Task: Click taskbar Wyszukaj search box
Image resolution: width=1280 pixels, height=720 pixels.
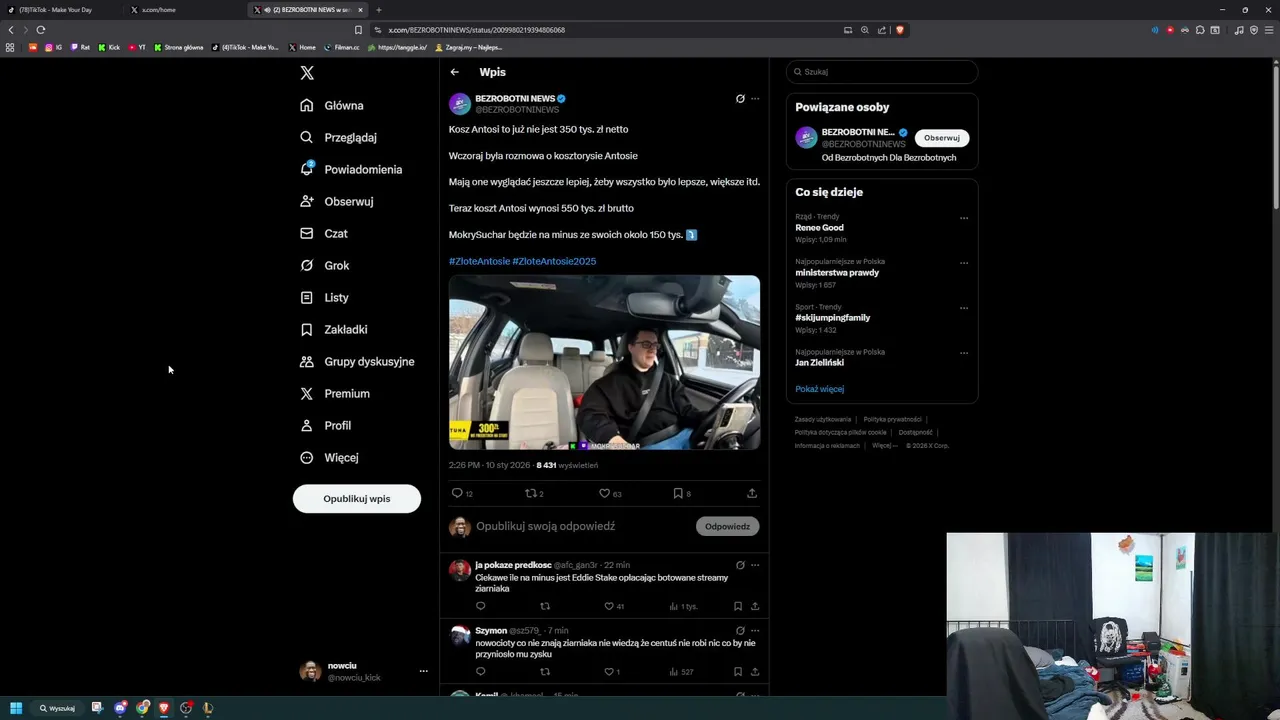Action: coord(57,708)
